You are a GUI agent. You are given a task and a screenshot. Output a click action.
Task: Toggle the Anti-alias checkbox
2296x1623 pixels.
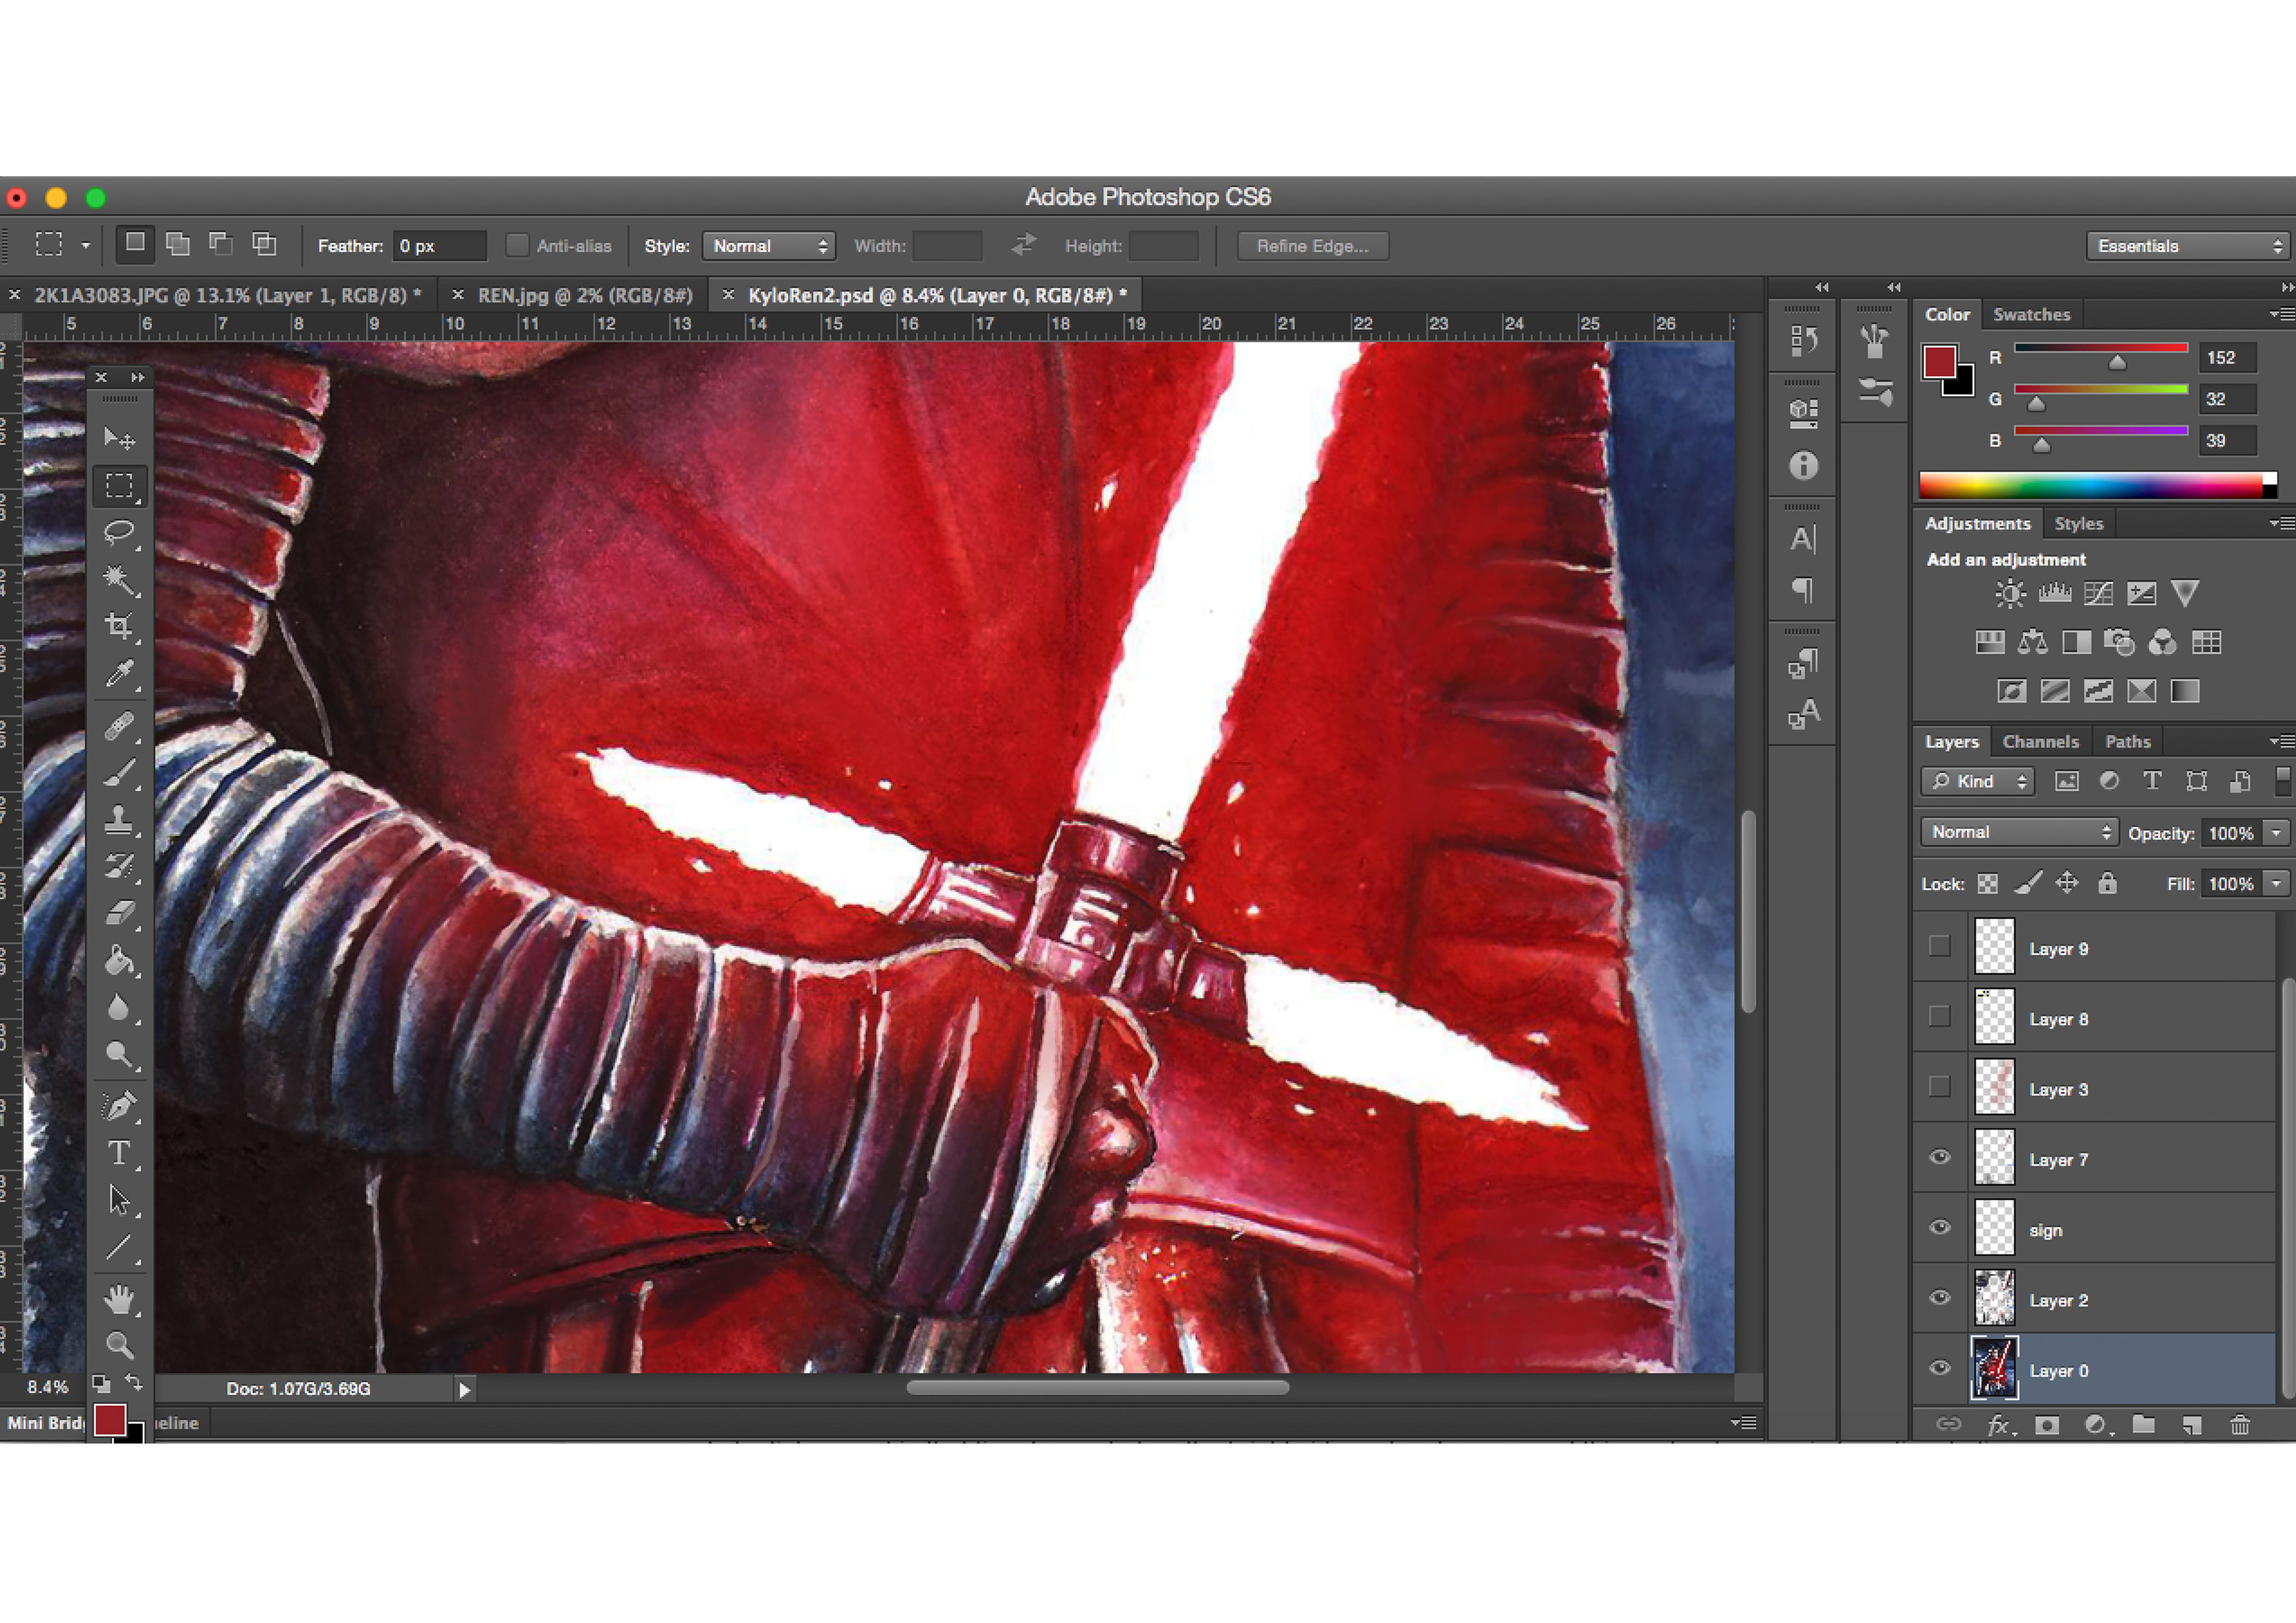pyautogui.click(x=517, y=245)
